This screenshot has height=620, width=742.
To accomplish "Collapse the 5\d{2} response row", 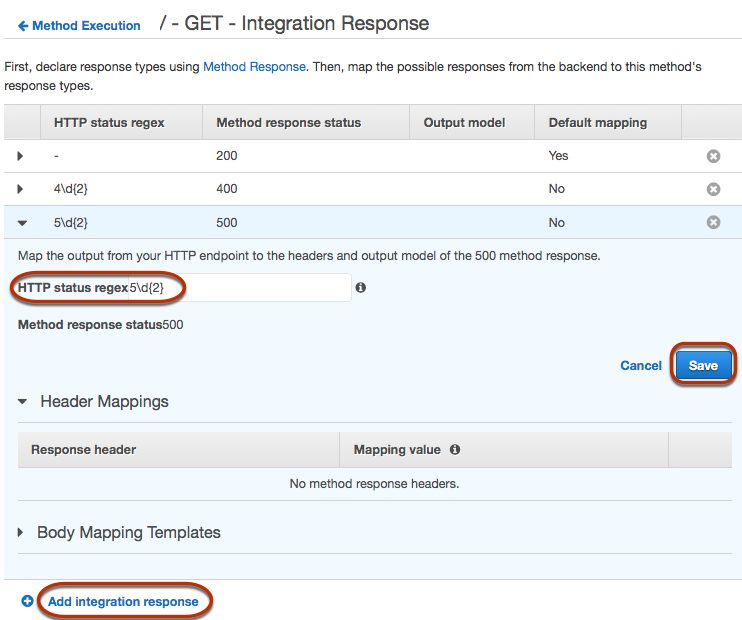I will 20,223.
